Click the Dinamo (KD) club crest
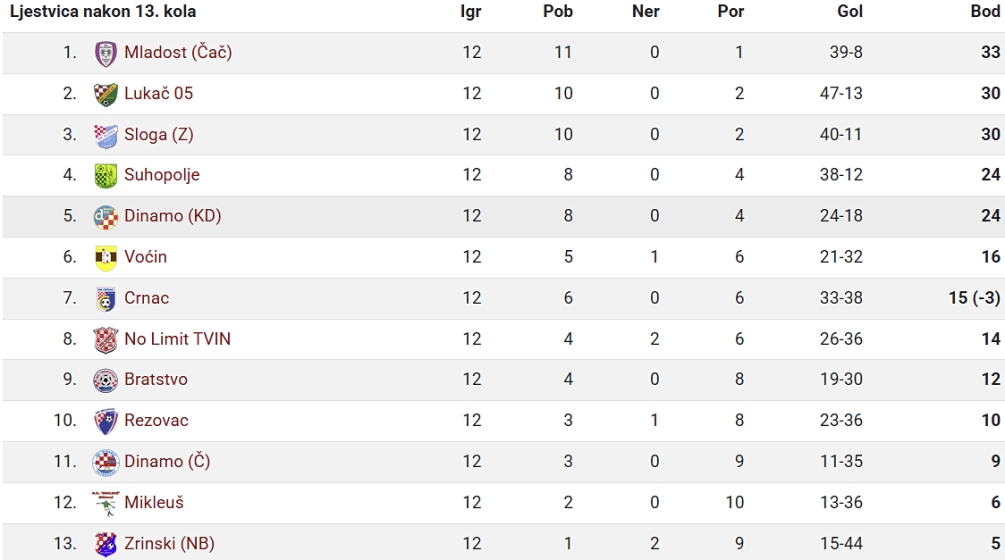 (106, 217)
